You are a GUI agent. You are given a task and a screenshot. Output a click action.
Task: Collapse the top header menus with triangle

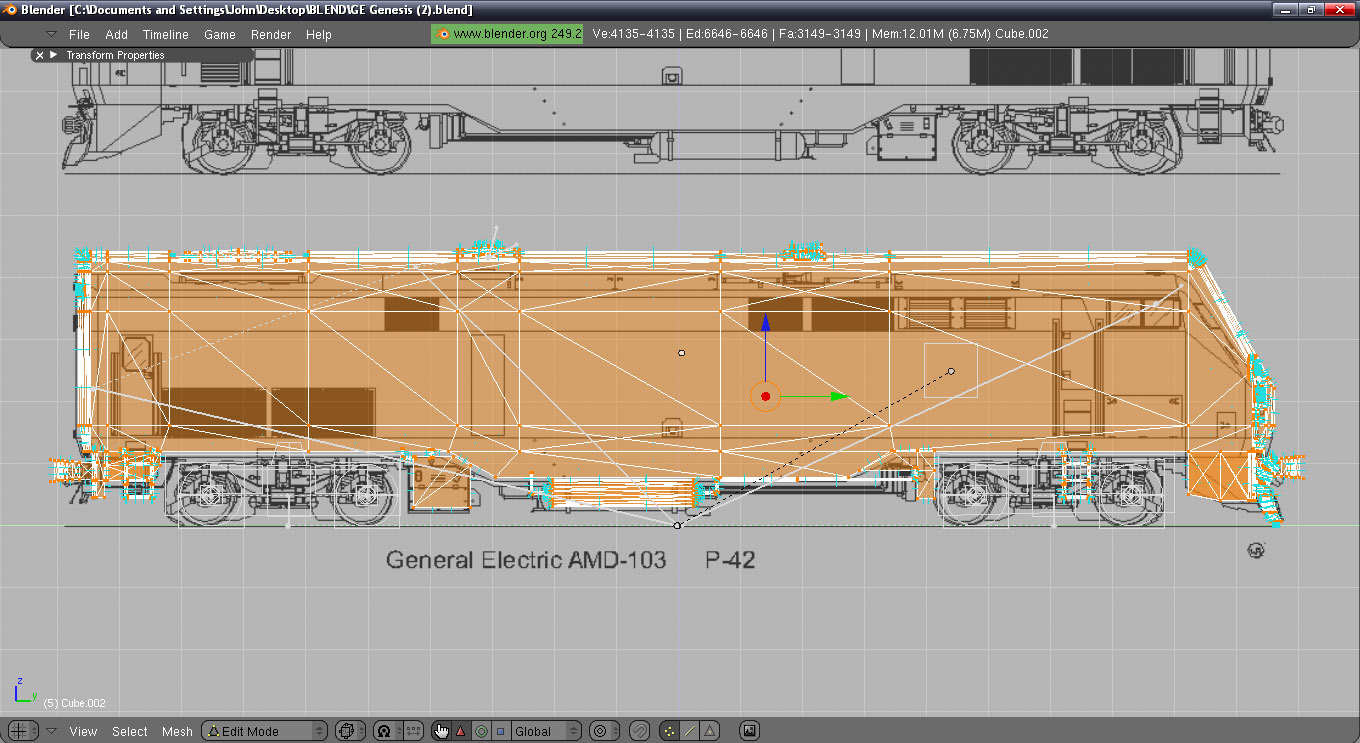click(51, 34)
